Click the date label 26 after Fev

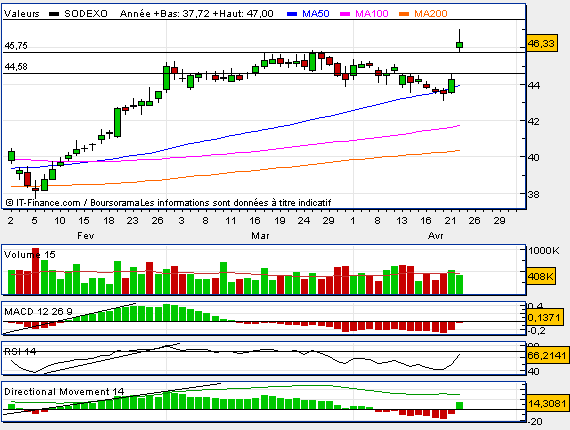(157, 221)
